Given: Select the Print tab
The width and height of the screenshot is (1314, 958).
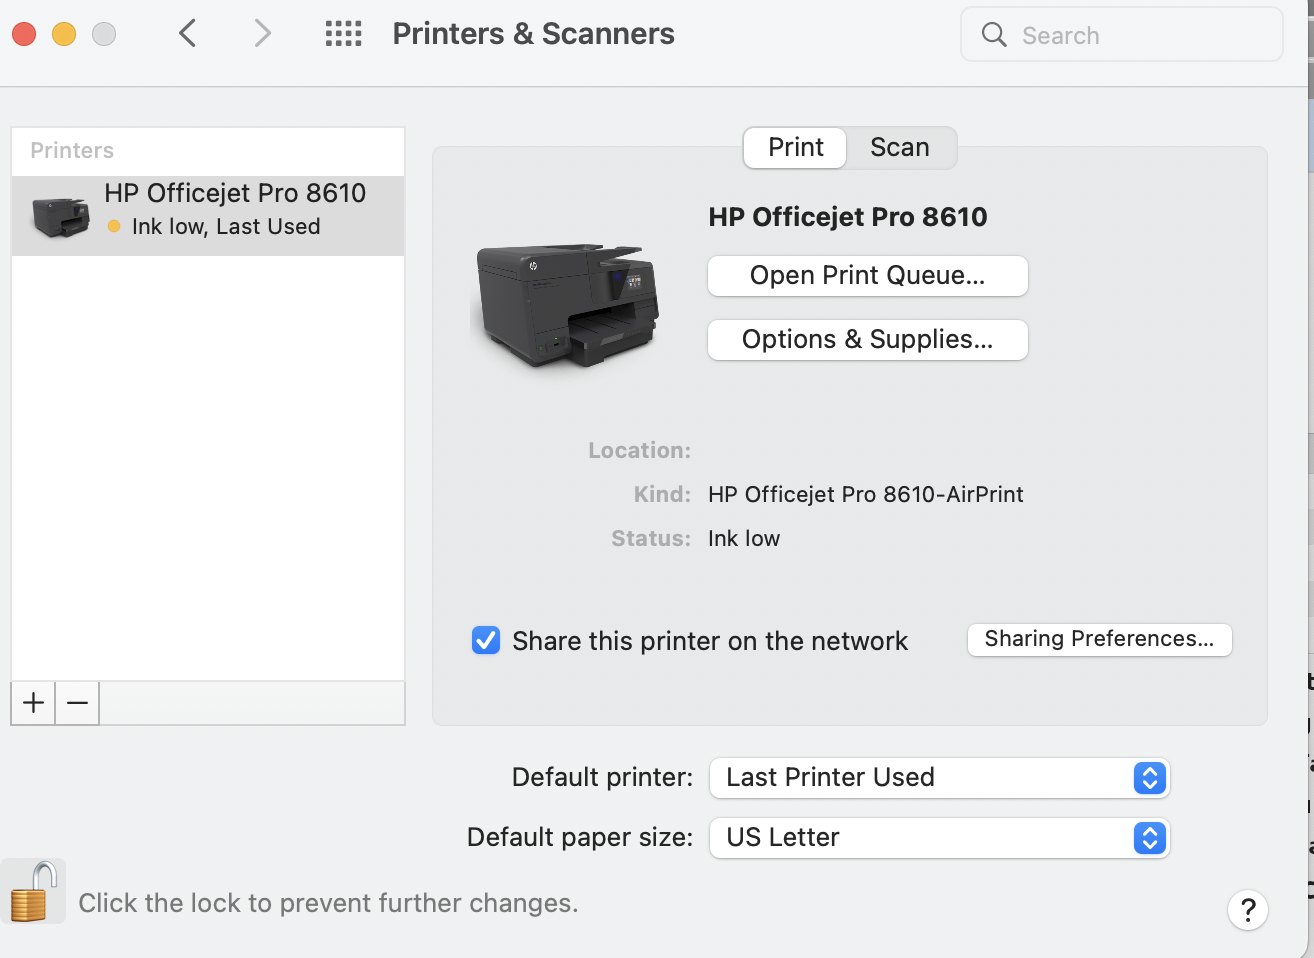Looking at the screenshot, I should pyautogui.click(x=796, y=148).
